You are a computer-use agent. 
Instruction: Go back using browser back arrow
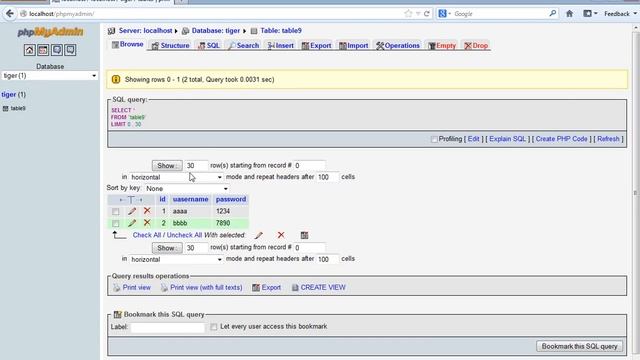click(x=9, y=13)
